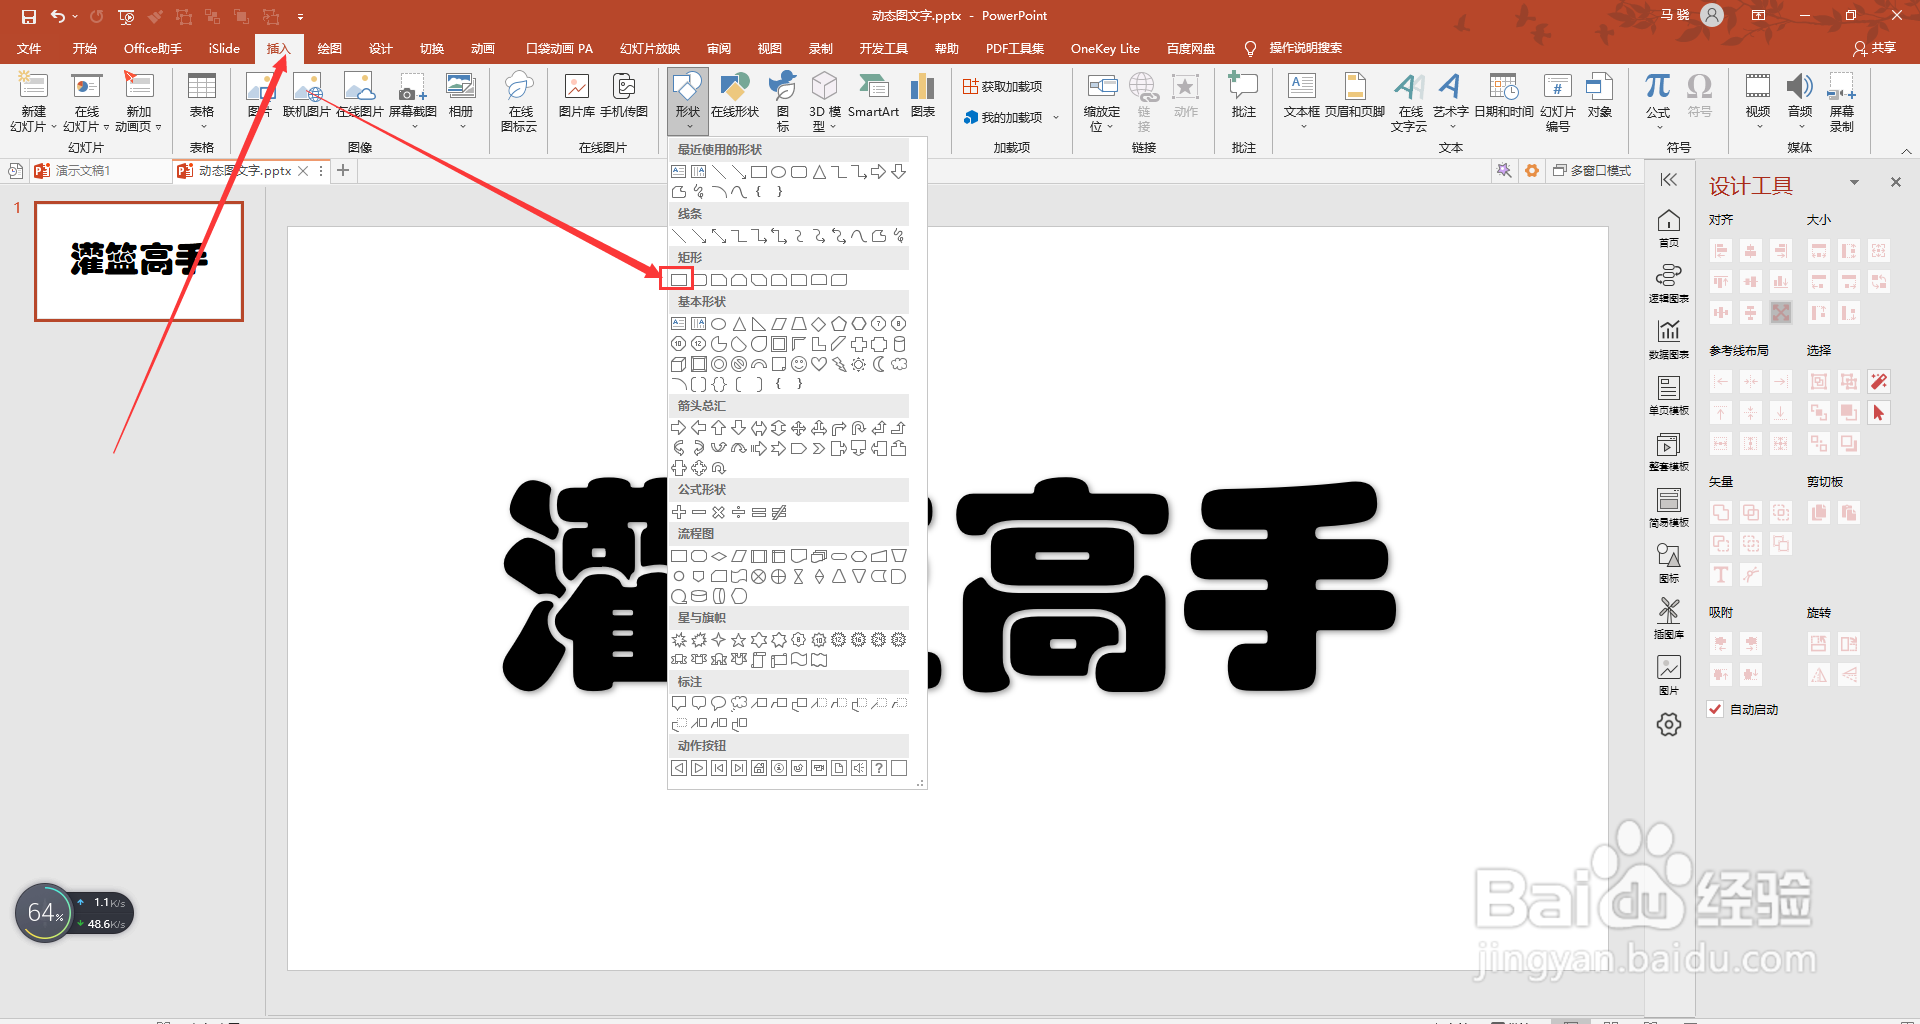The height and width of the screenshot is (1024, 1920).
Task: Open settings gear in 设计工具 sidebar
Action: pyautogui.click(x=1669, y=724)
